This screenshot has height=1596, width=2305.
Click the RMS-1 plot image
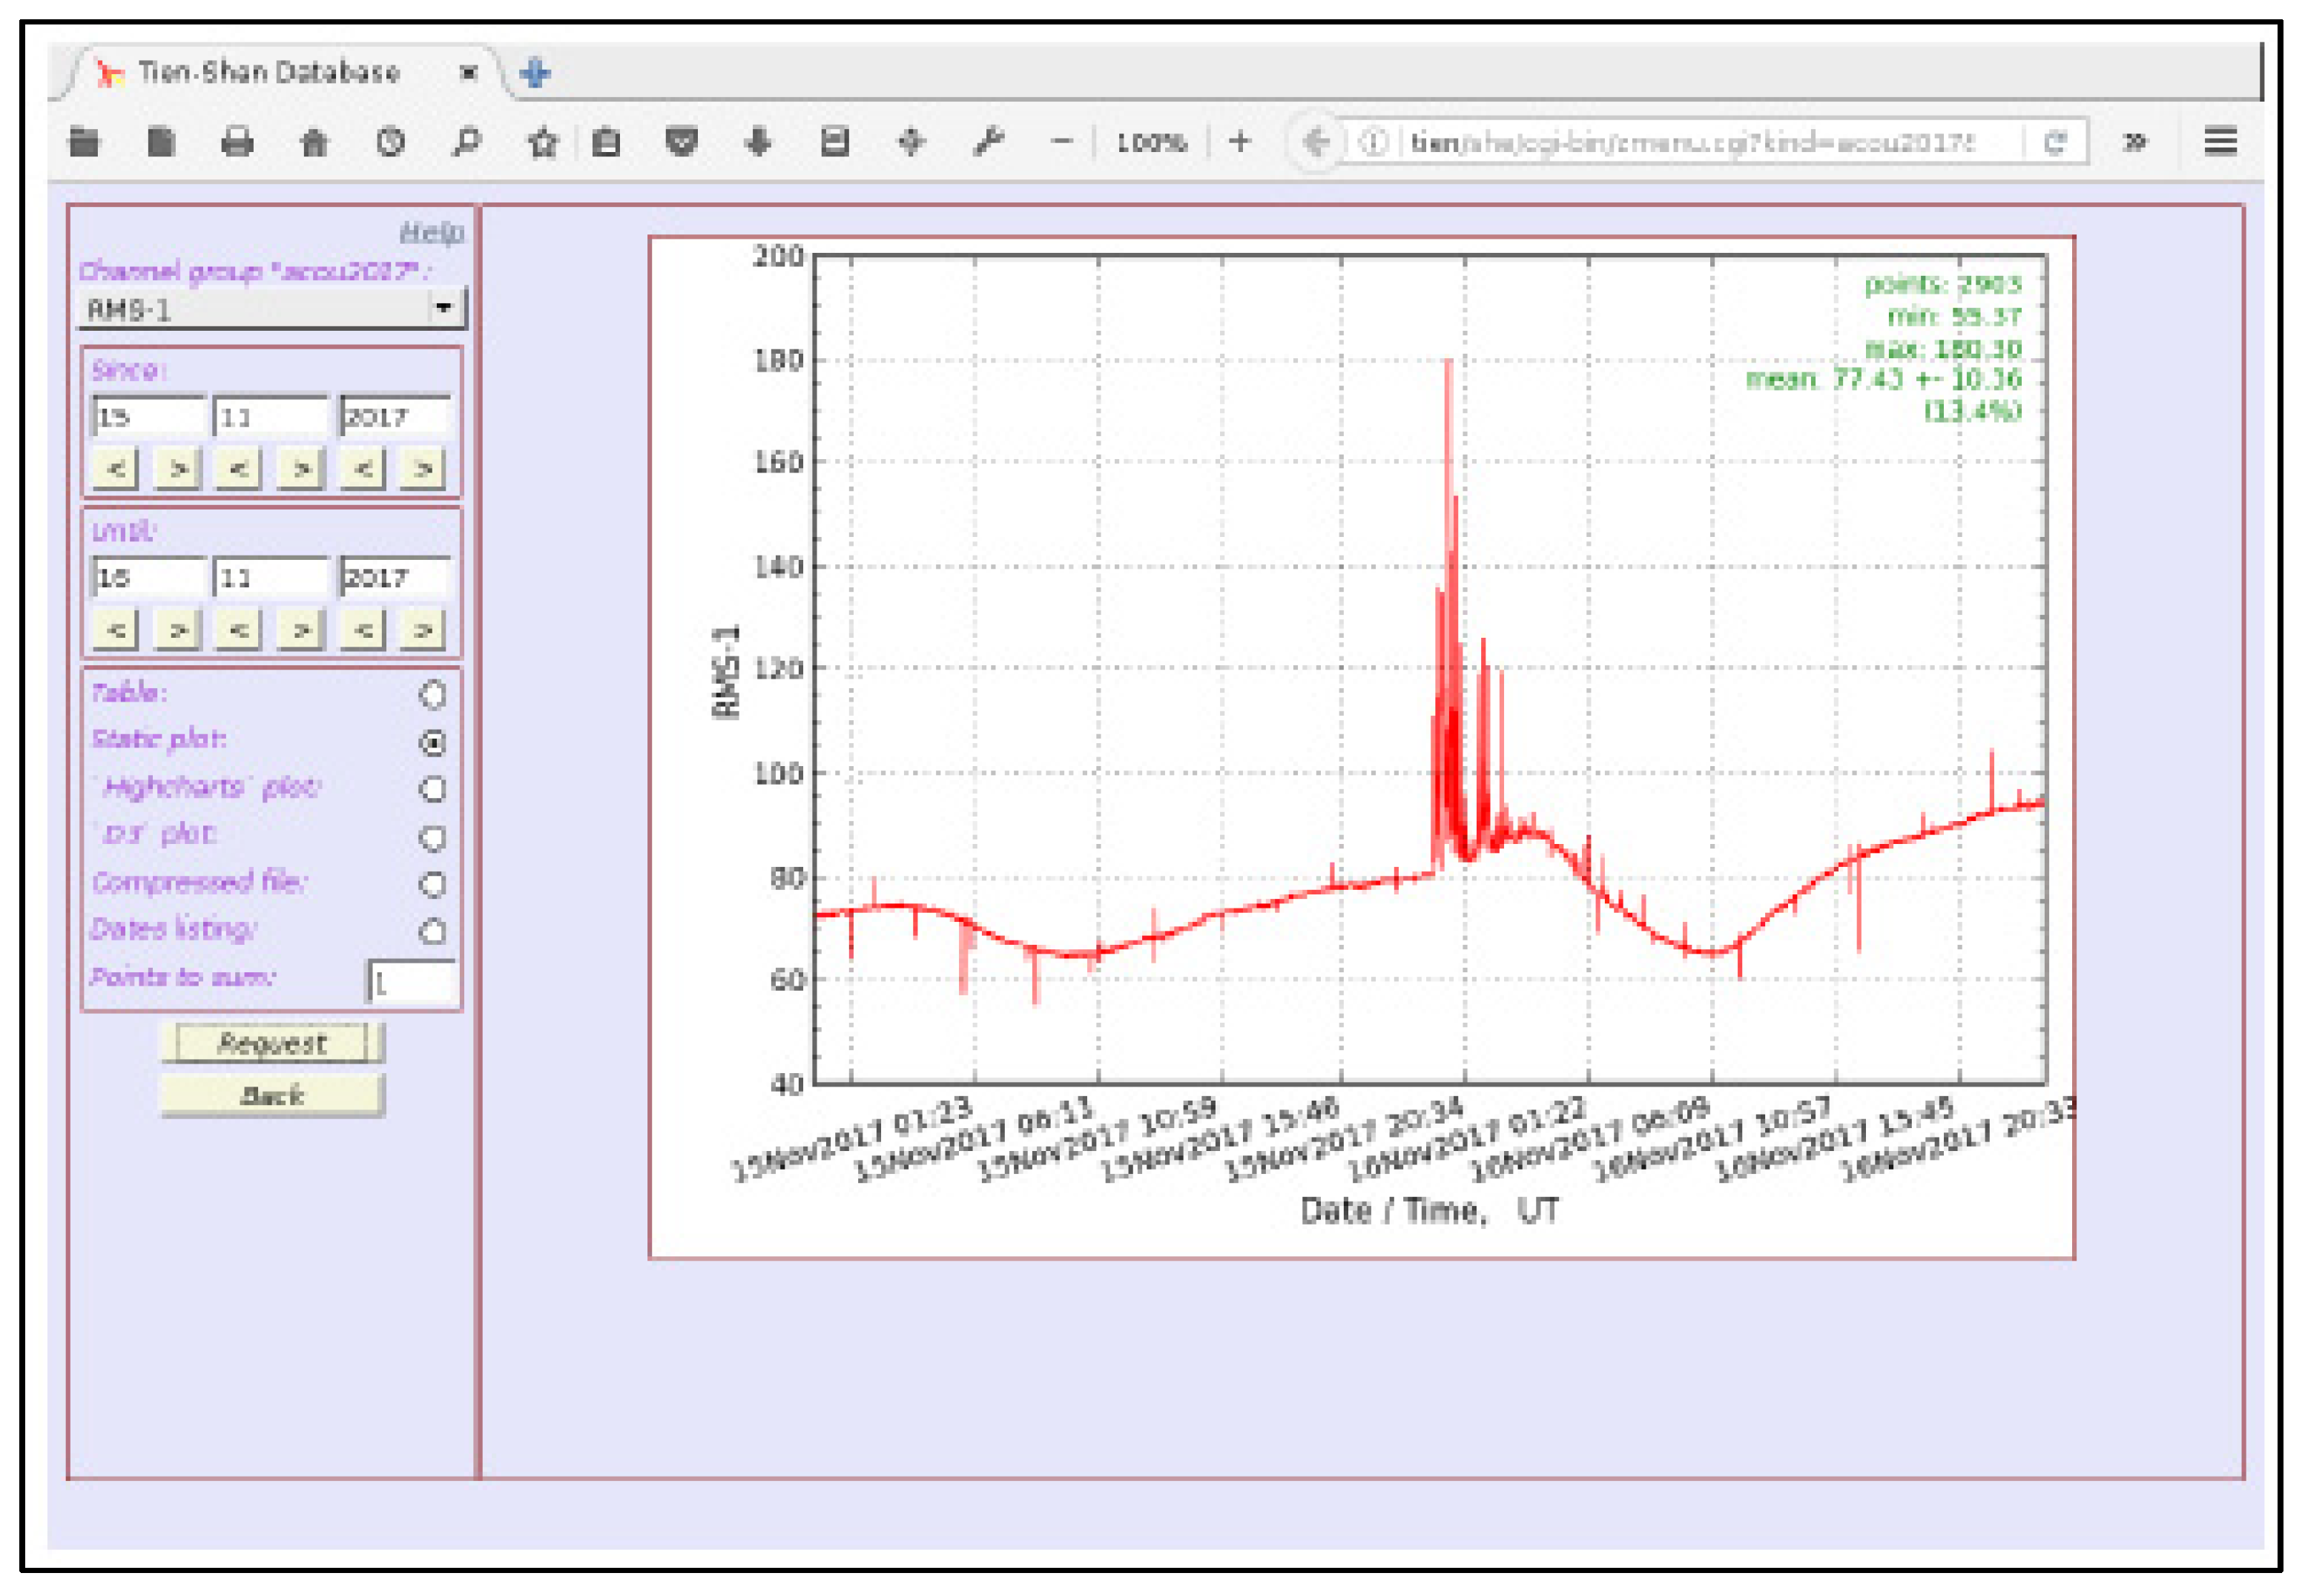click(1362, 748)
